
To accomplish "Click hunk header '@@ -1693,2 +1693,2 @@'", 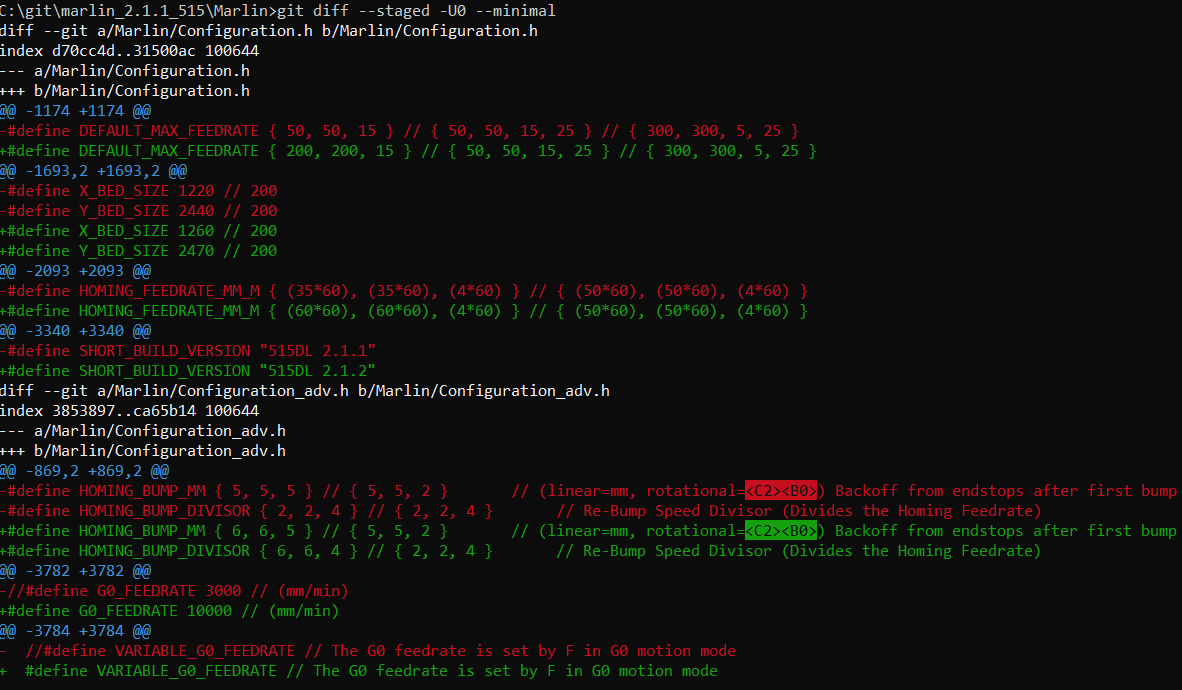I will point(93,170).
